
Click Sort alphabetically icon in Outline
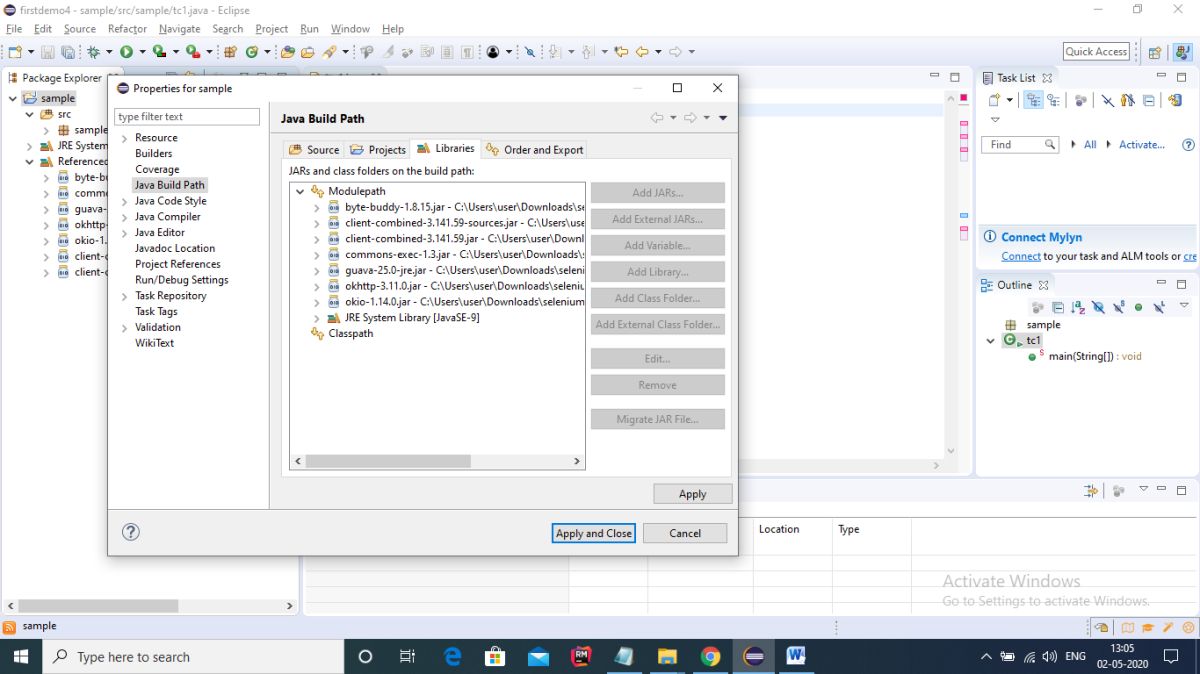pos(1078,307)
